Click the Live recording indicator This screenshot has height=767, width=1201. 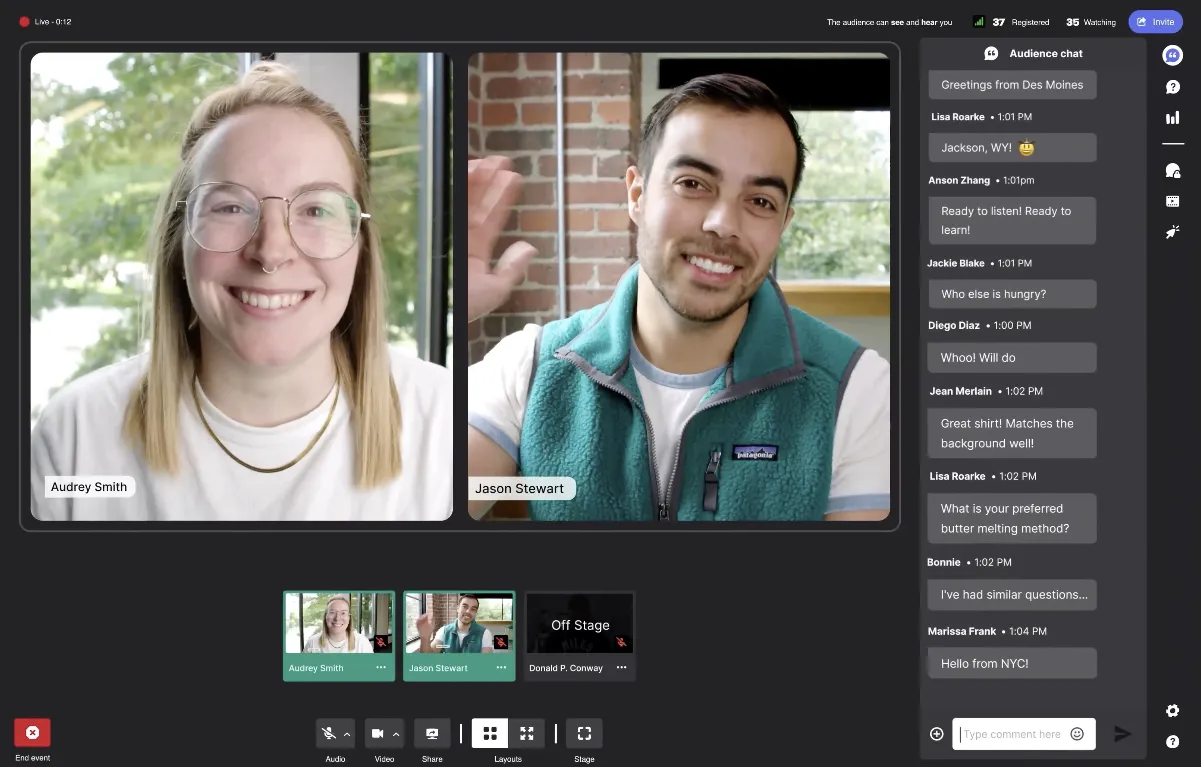click(x=45, y=21)
